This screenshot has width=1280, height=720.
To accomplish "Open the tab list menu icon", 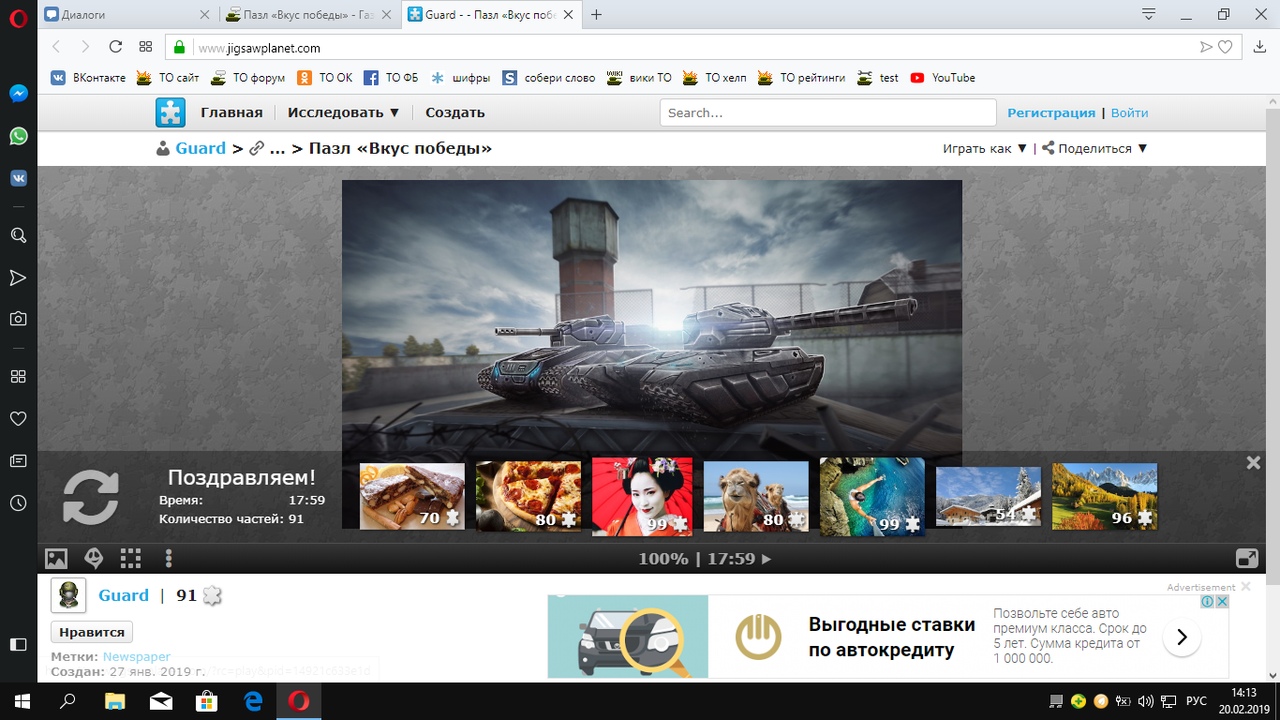I will 1150,14.
